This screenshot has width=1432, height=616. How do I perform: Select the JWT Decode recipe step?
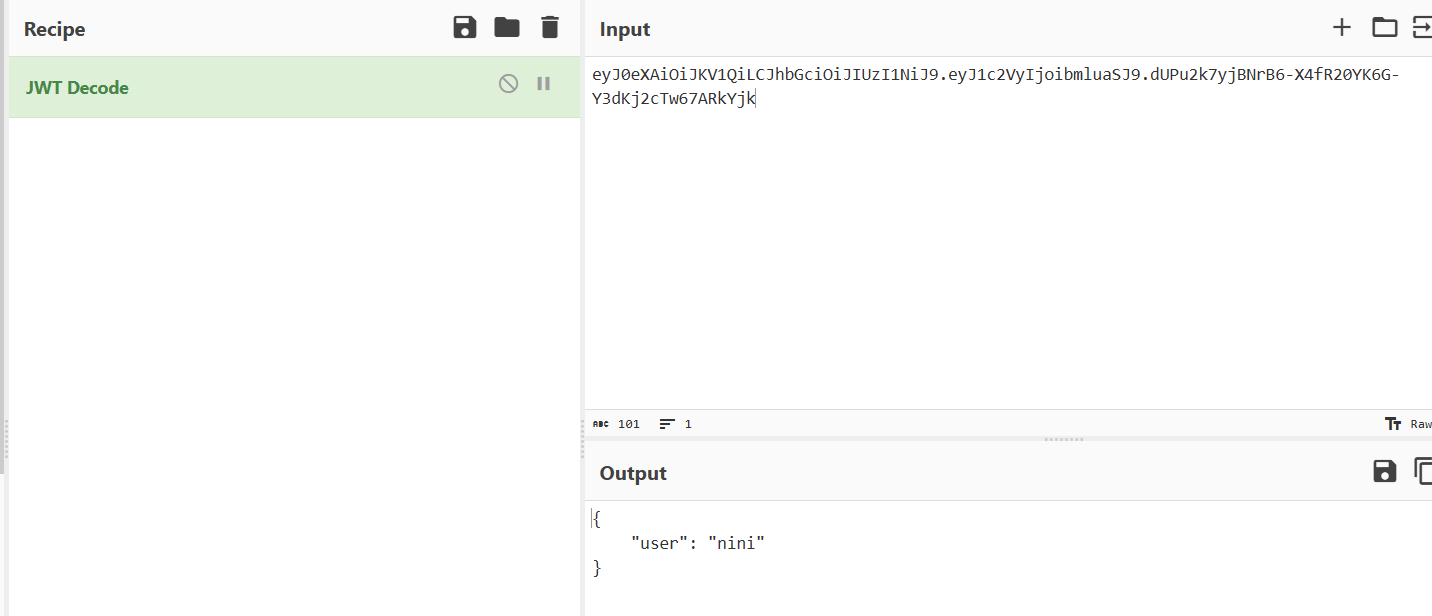pos(294,87)
